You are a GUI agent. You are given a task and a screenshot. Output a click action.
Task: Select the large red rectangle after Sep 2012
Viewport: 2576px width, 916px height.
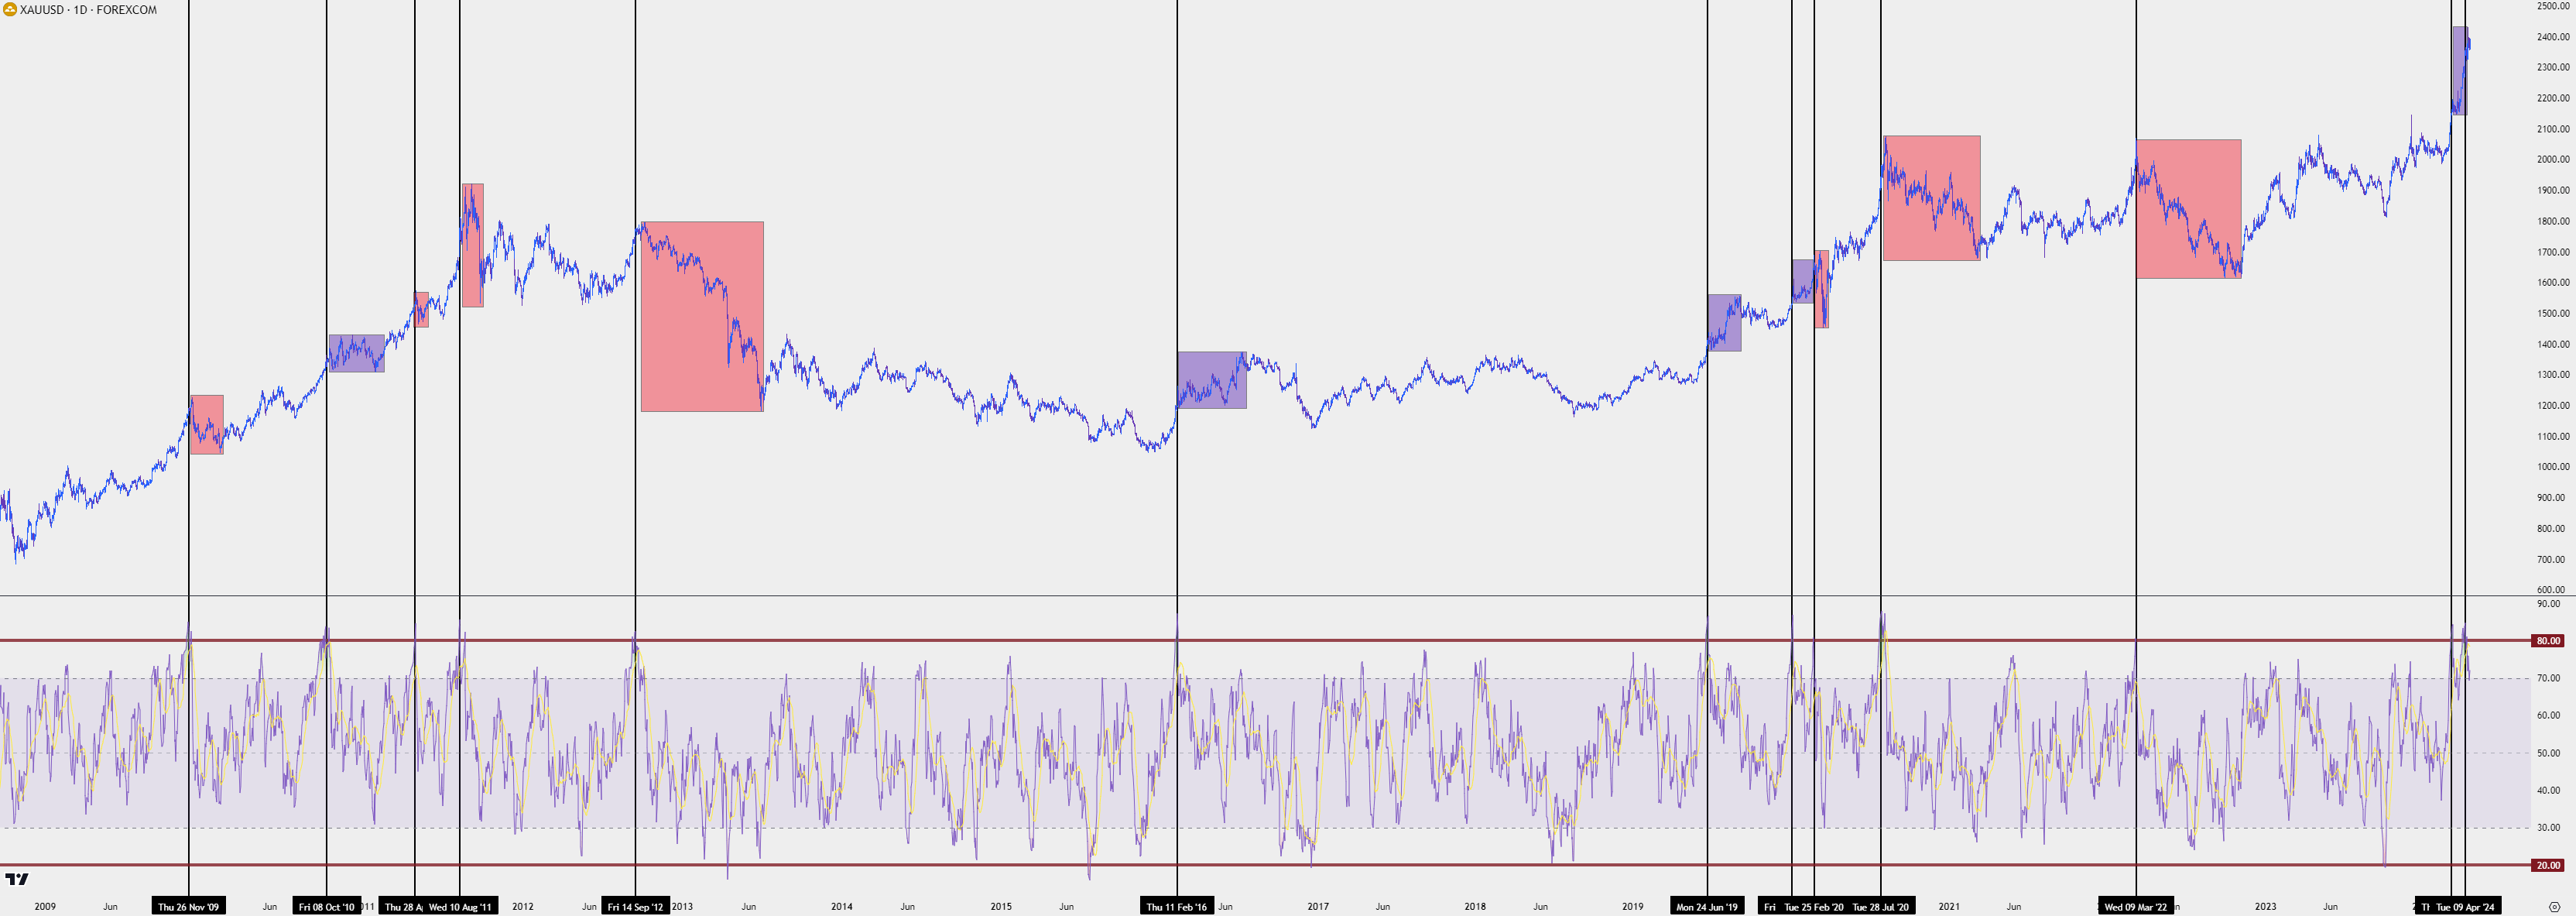point(702,316)
